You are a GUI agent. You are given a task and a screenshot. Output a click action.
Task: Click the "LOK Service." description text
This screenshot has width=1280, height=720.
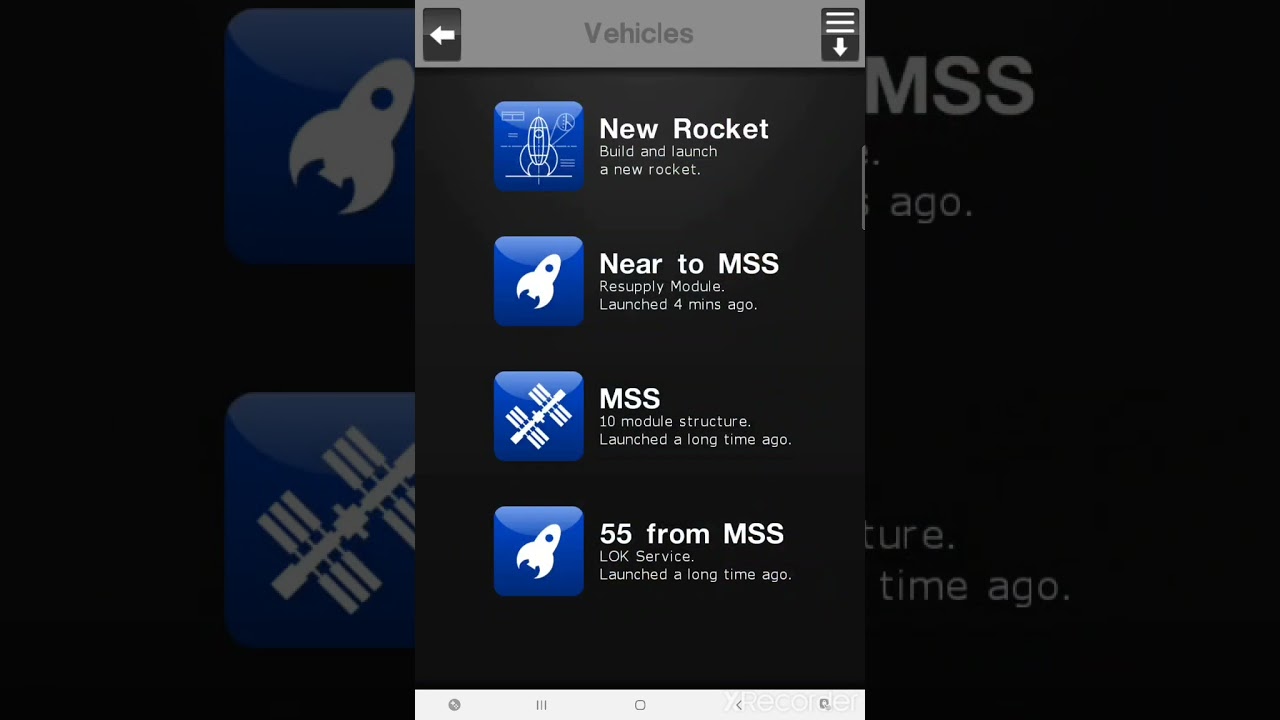point(647,557)
